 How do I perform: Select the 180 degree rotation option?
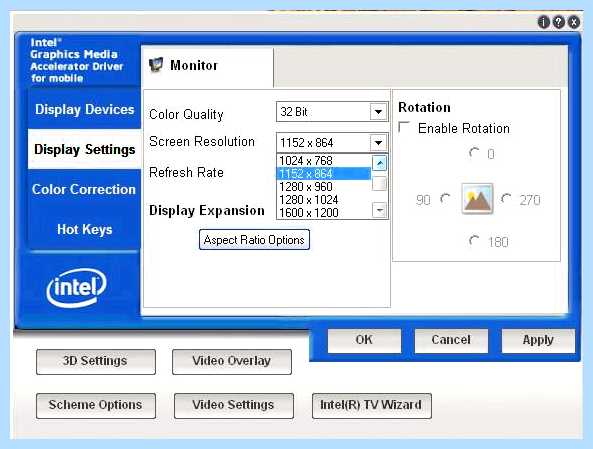pyautogui.click(x=474, y=241)
